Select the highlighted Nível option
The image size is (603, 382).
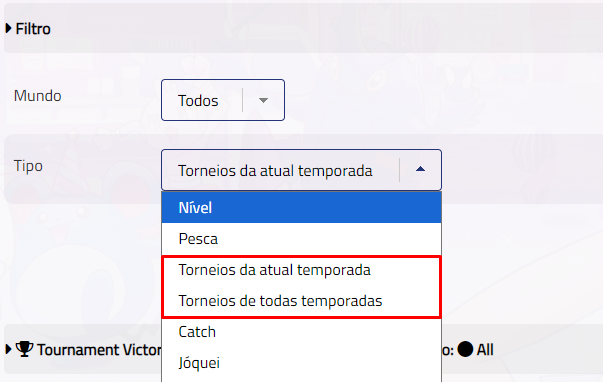[x=301, y=208]
